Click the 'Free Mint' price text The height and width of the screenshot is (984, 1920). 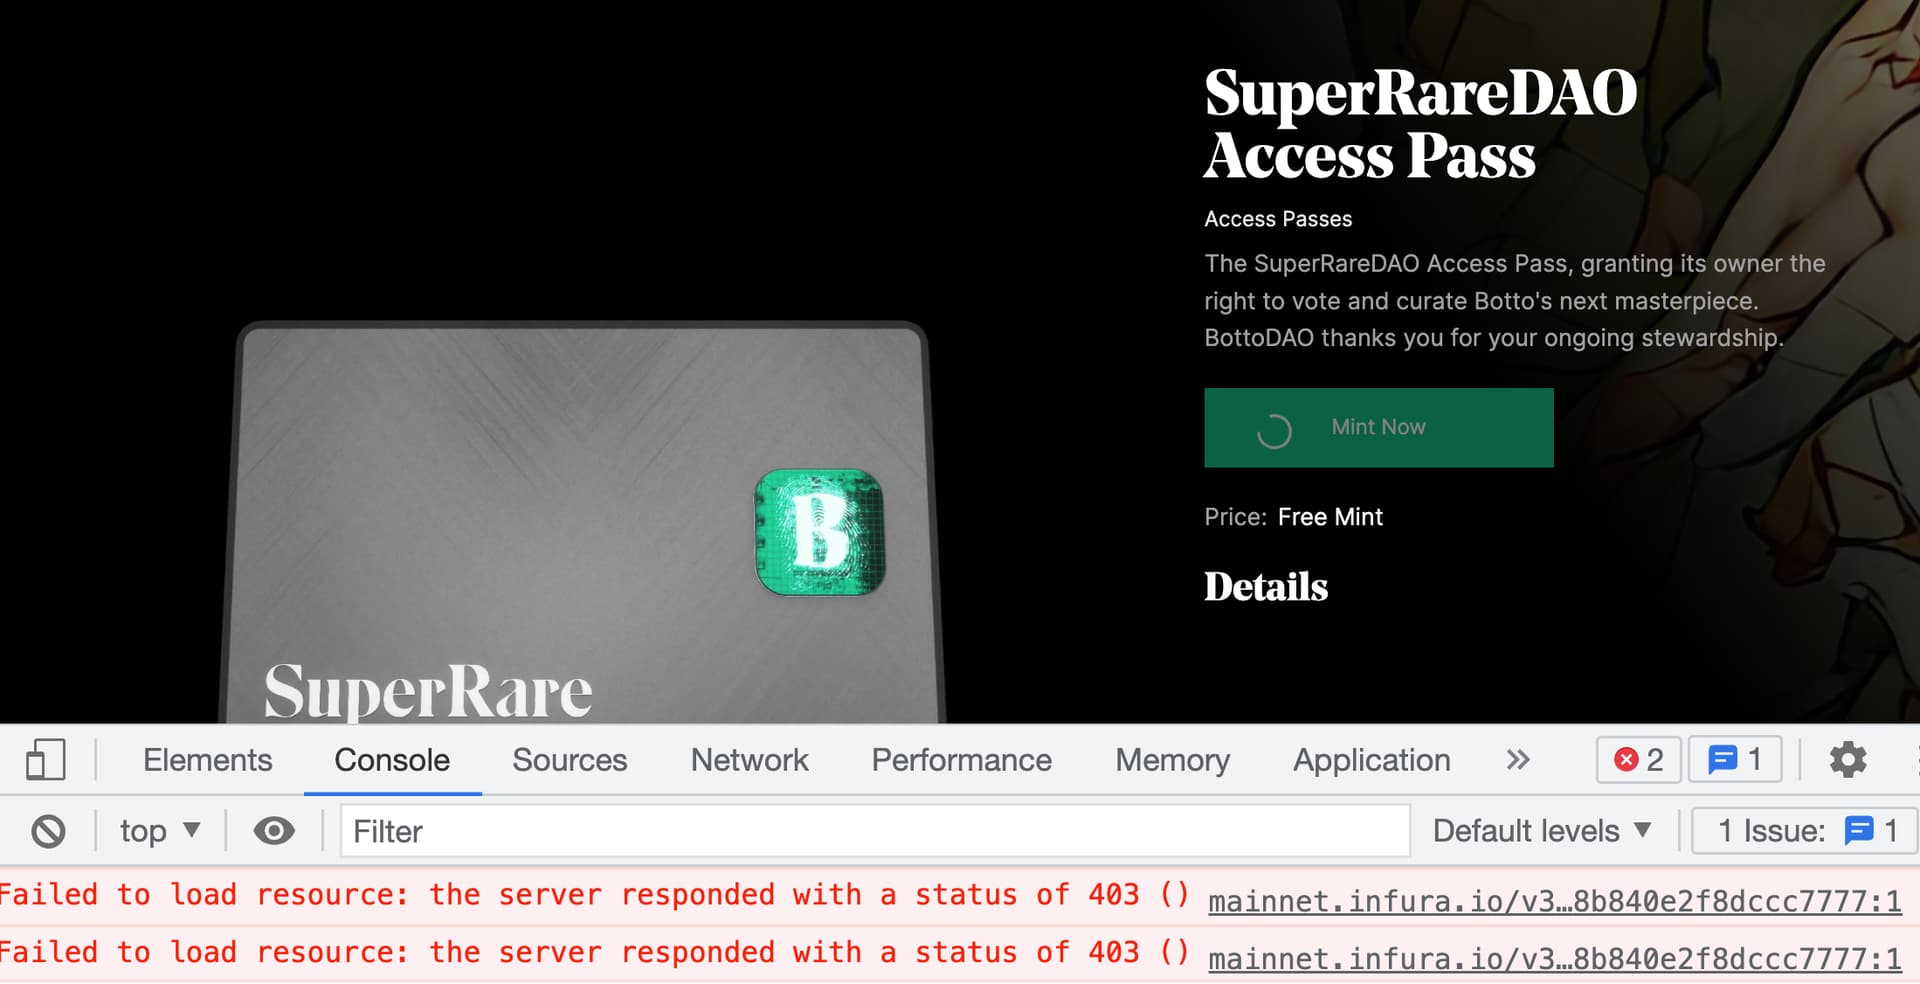1330,517
